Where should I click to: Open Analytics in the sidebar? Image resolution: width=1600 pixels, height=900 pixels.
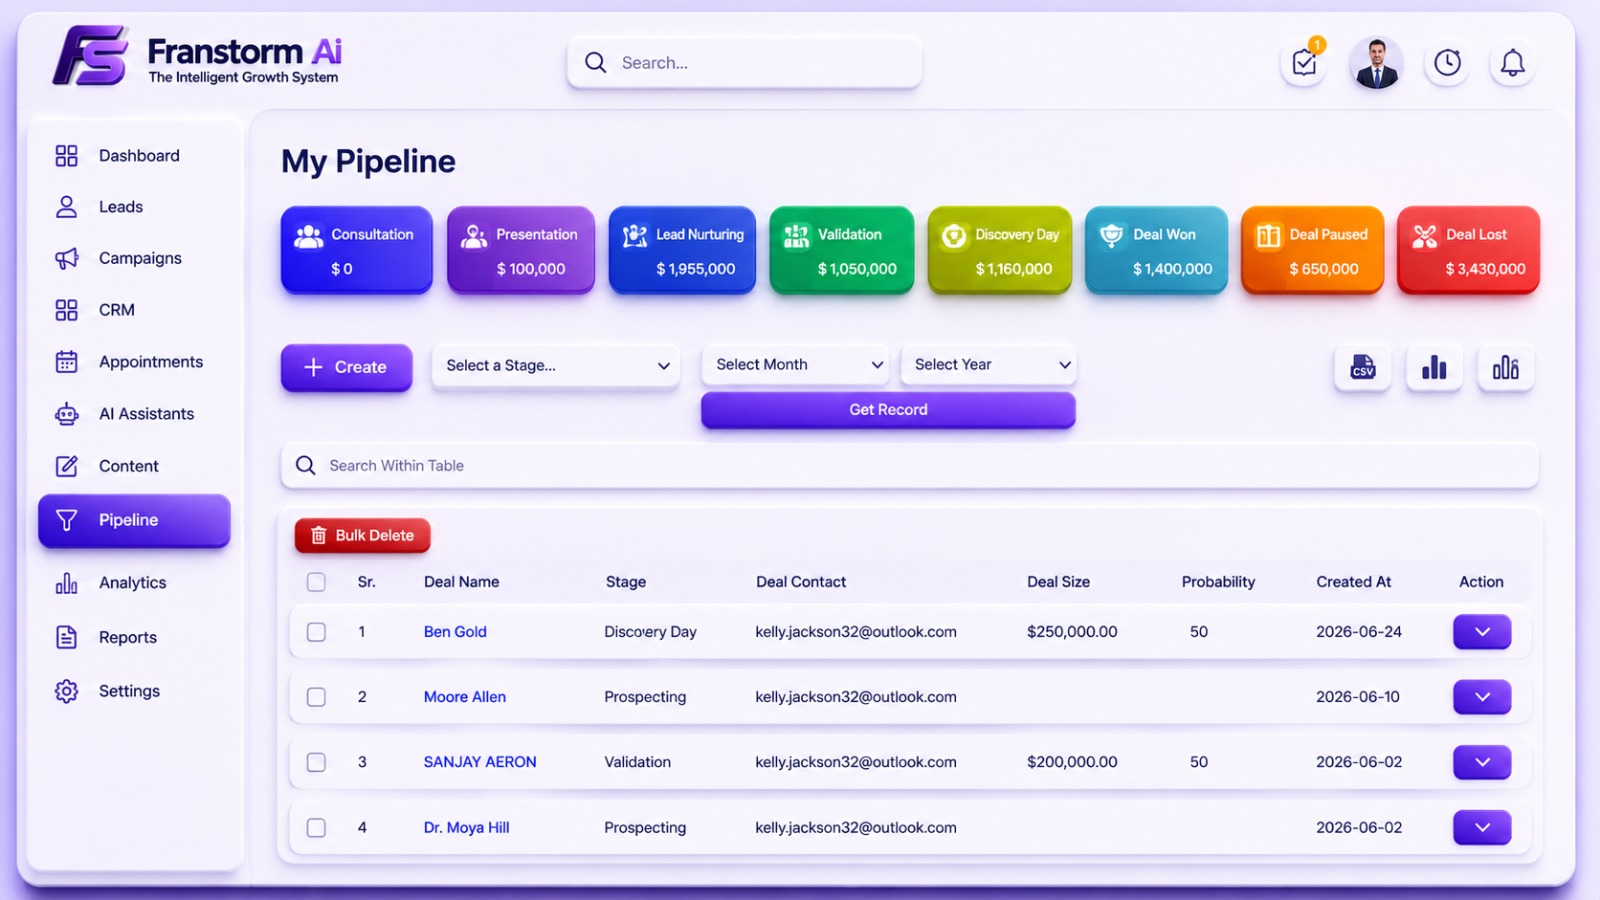[x=134, y=583]
